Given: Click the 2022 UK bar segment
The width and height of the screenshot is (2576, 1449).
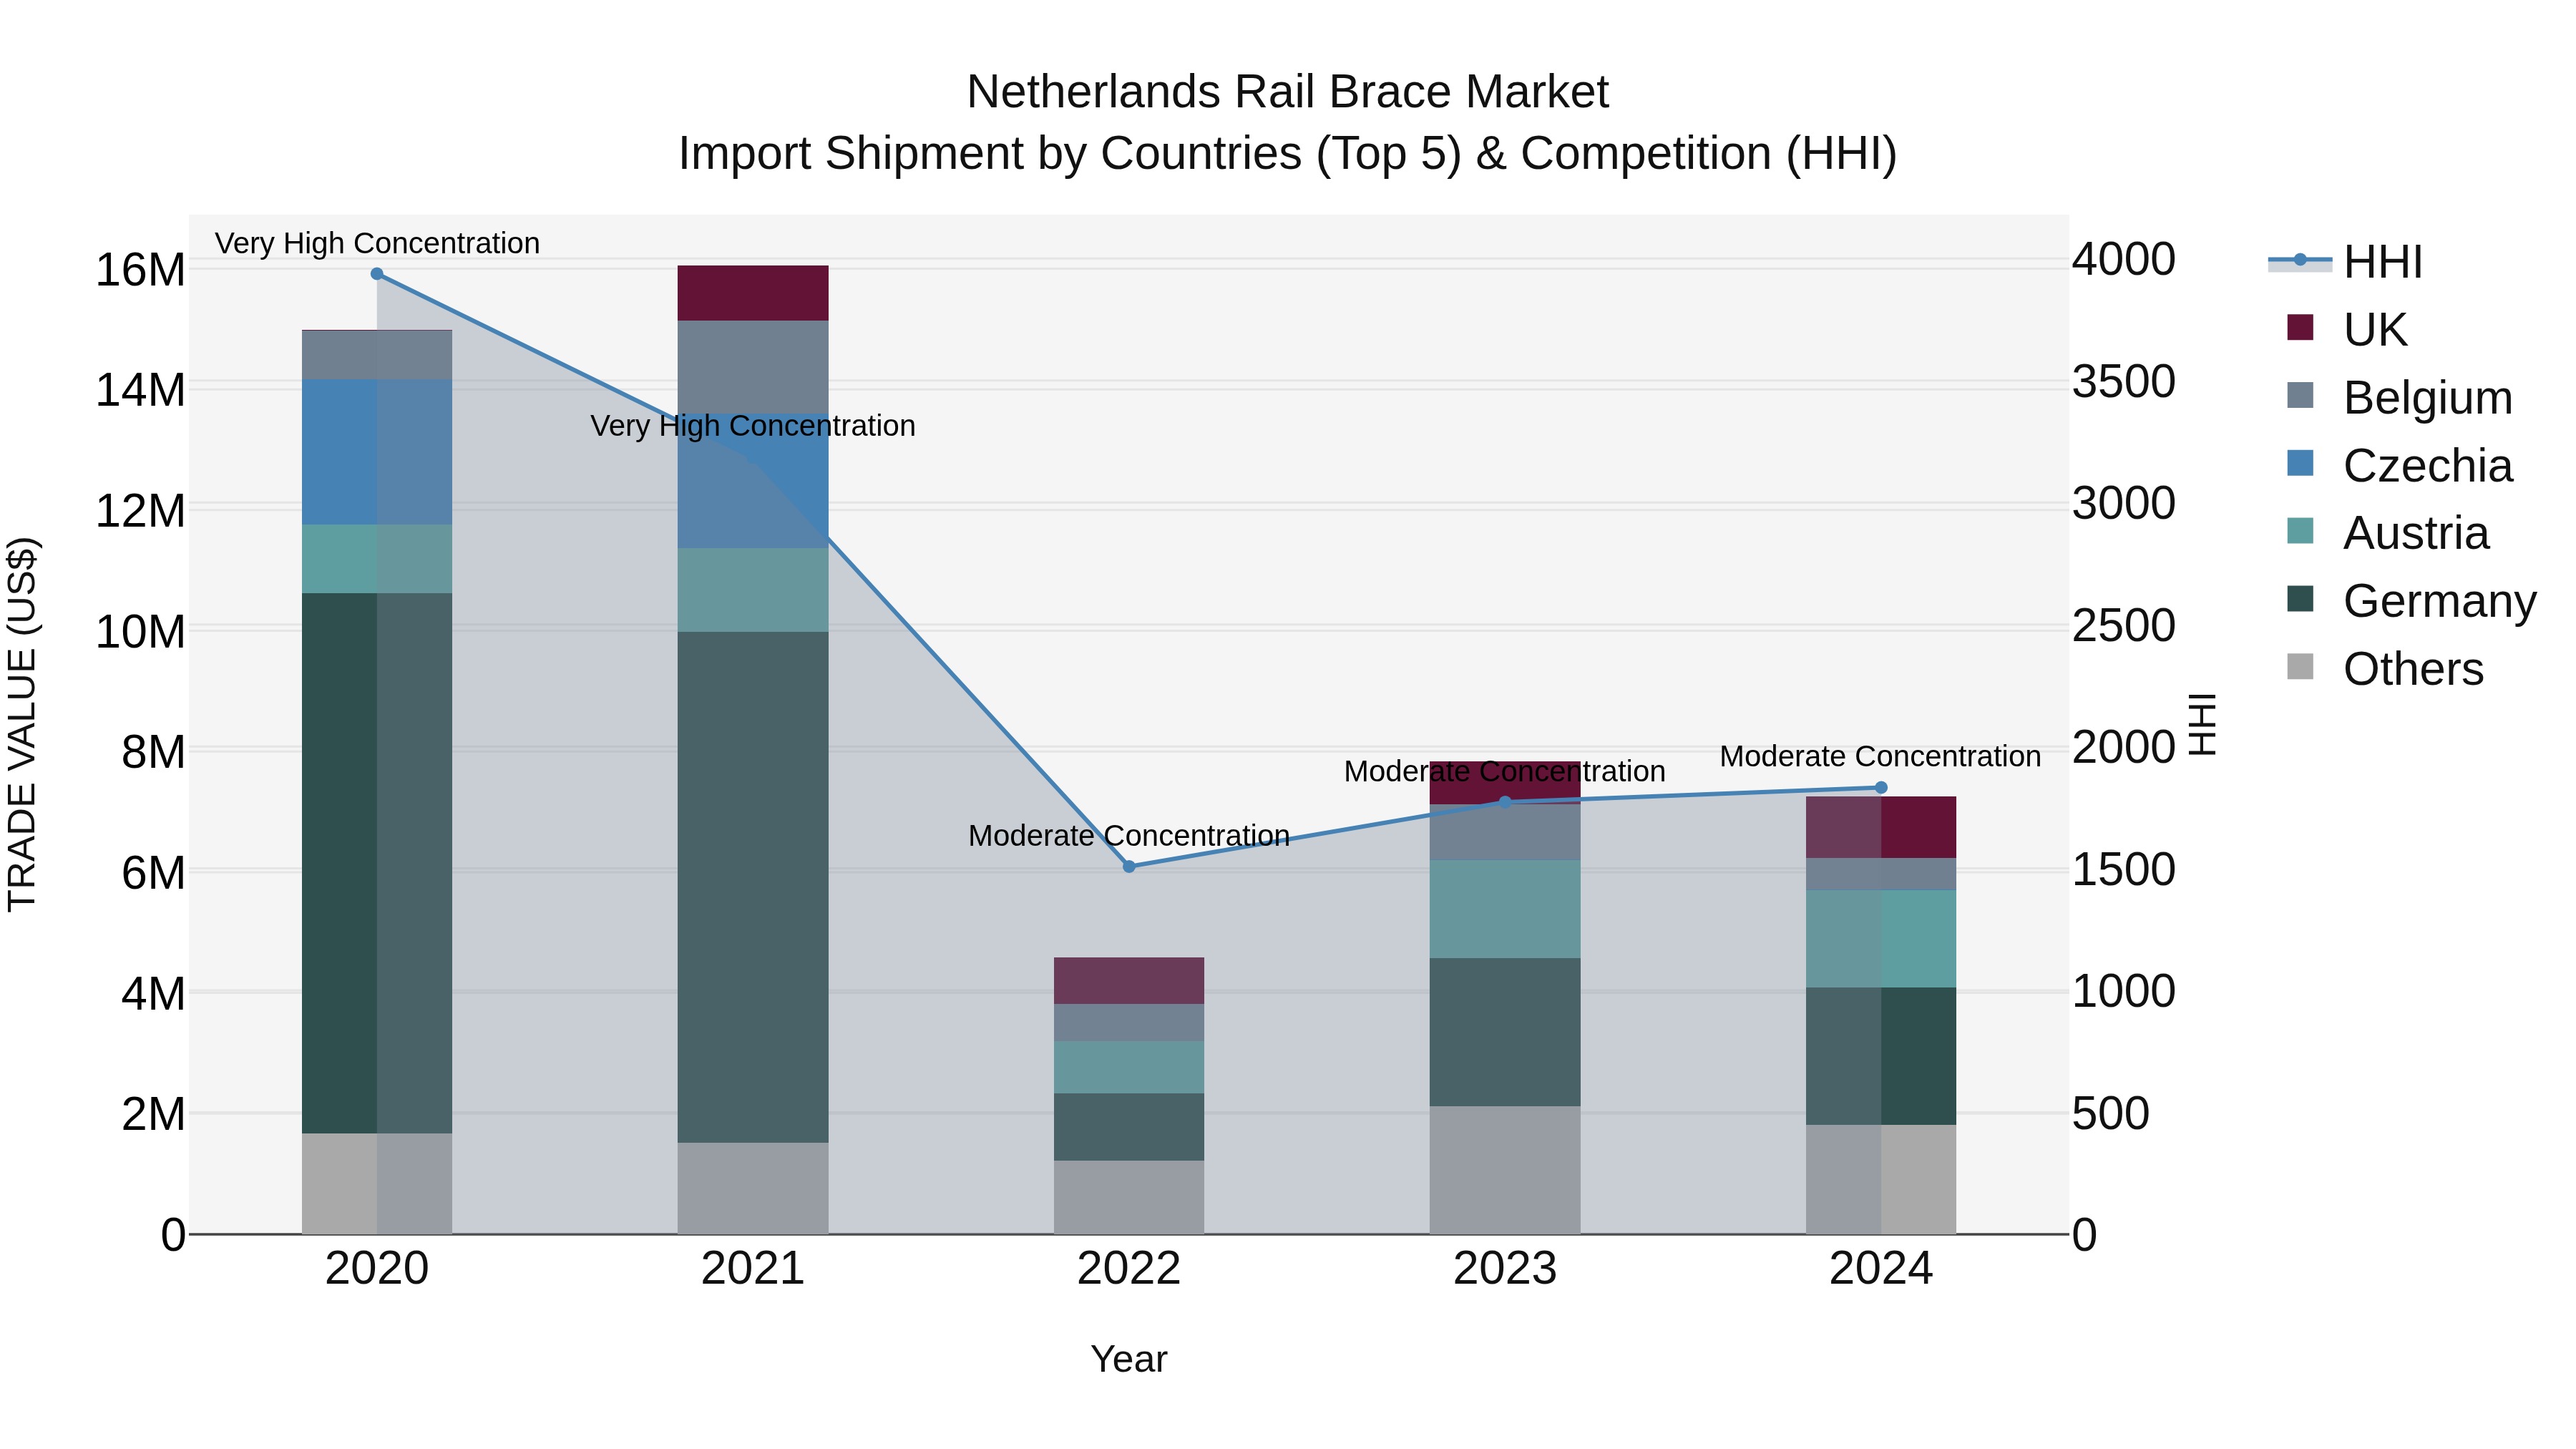Looking at the screenshot, I should pyautogui.click(x=1129, y=981).
